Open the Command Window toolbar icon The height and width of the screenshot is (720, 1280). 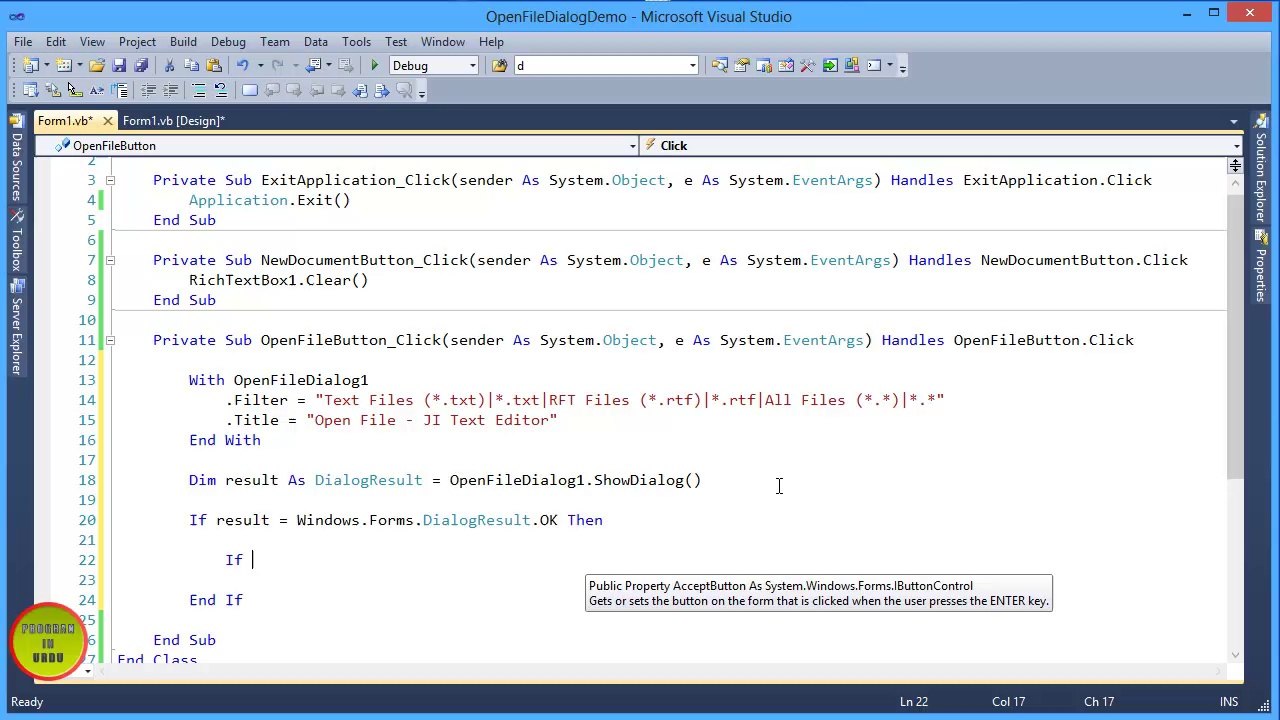pos(874,66)
